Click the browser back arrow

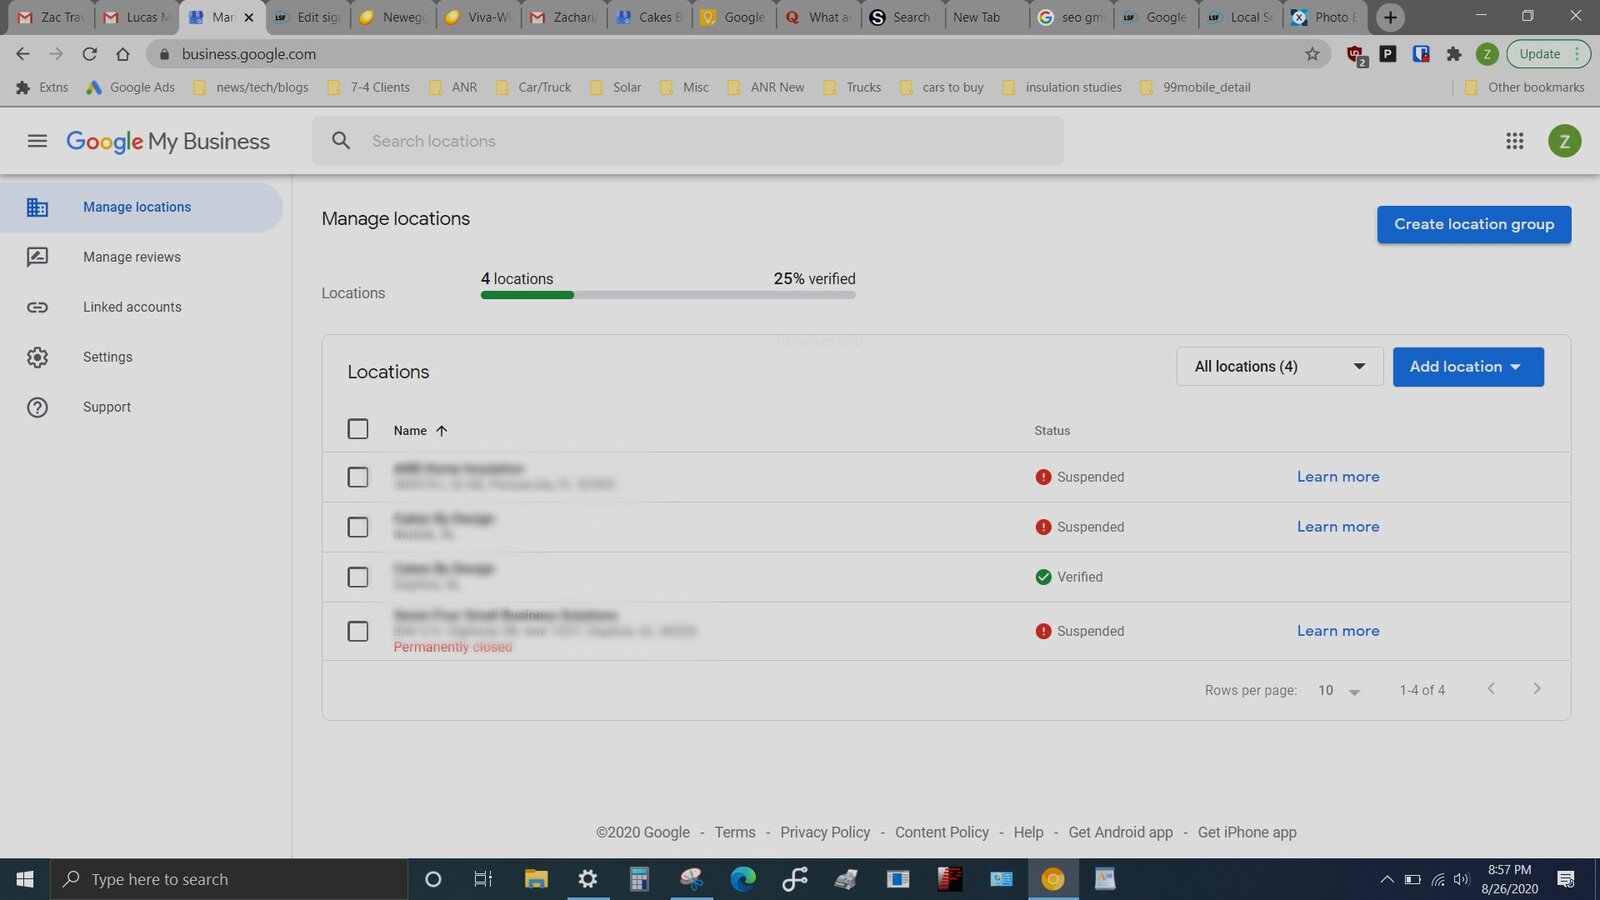coord(23,54)
